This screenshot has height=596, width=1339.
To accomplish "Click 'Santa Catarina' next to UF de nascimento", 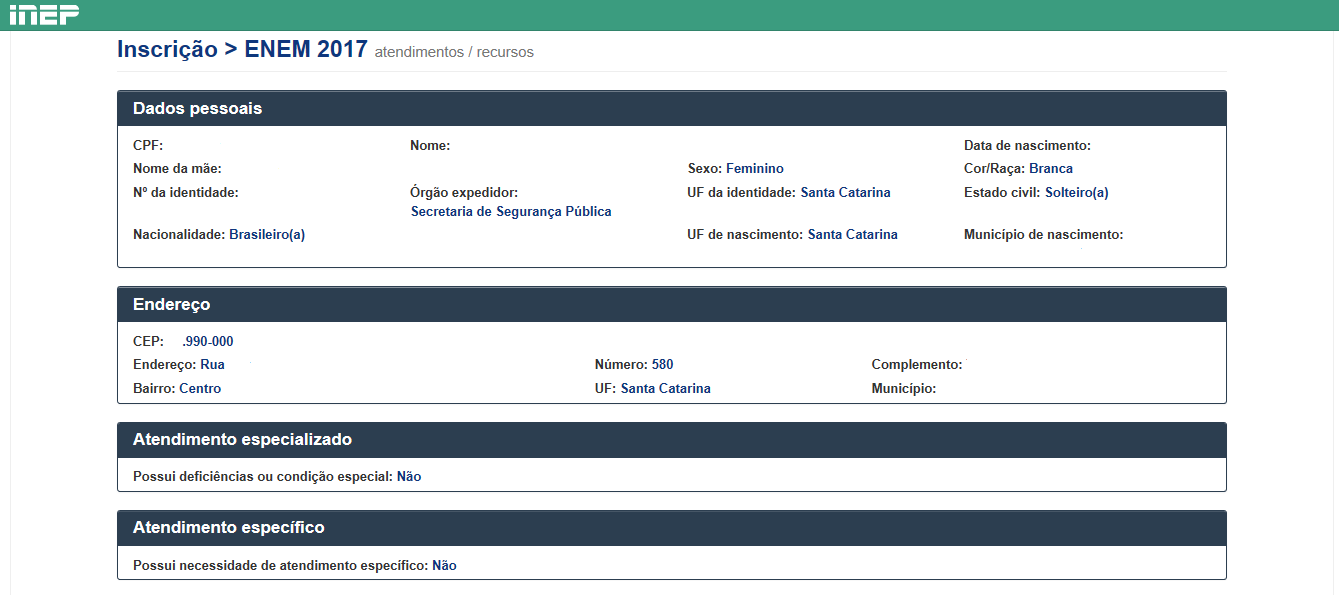I will click(853, 235).
